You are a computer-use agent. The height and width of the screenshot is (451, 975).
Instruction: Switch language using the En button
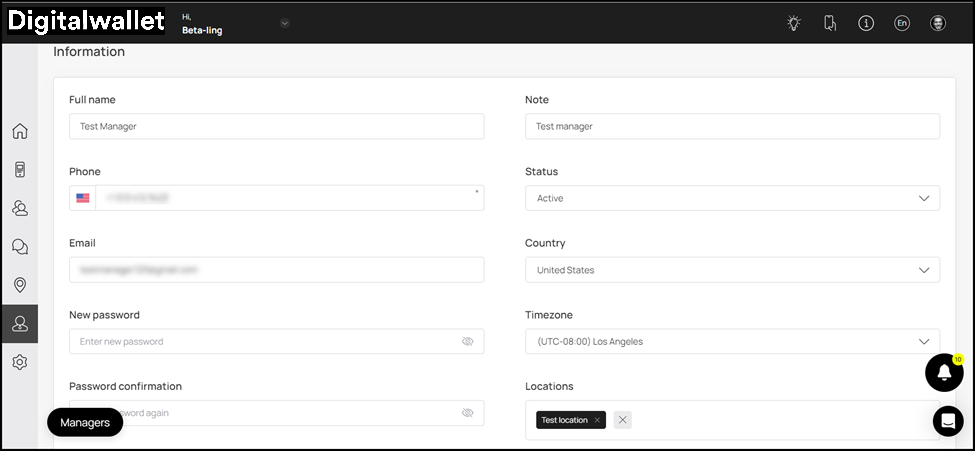[902, 23]
